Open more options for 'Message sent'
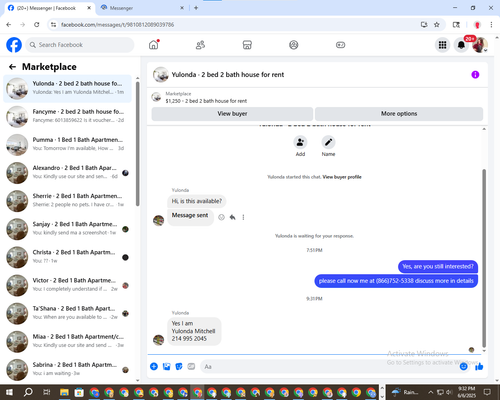This screenshot has width=500, height=400. point(243,217)
